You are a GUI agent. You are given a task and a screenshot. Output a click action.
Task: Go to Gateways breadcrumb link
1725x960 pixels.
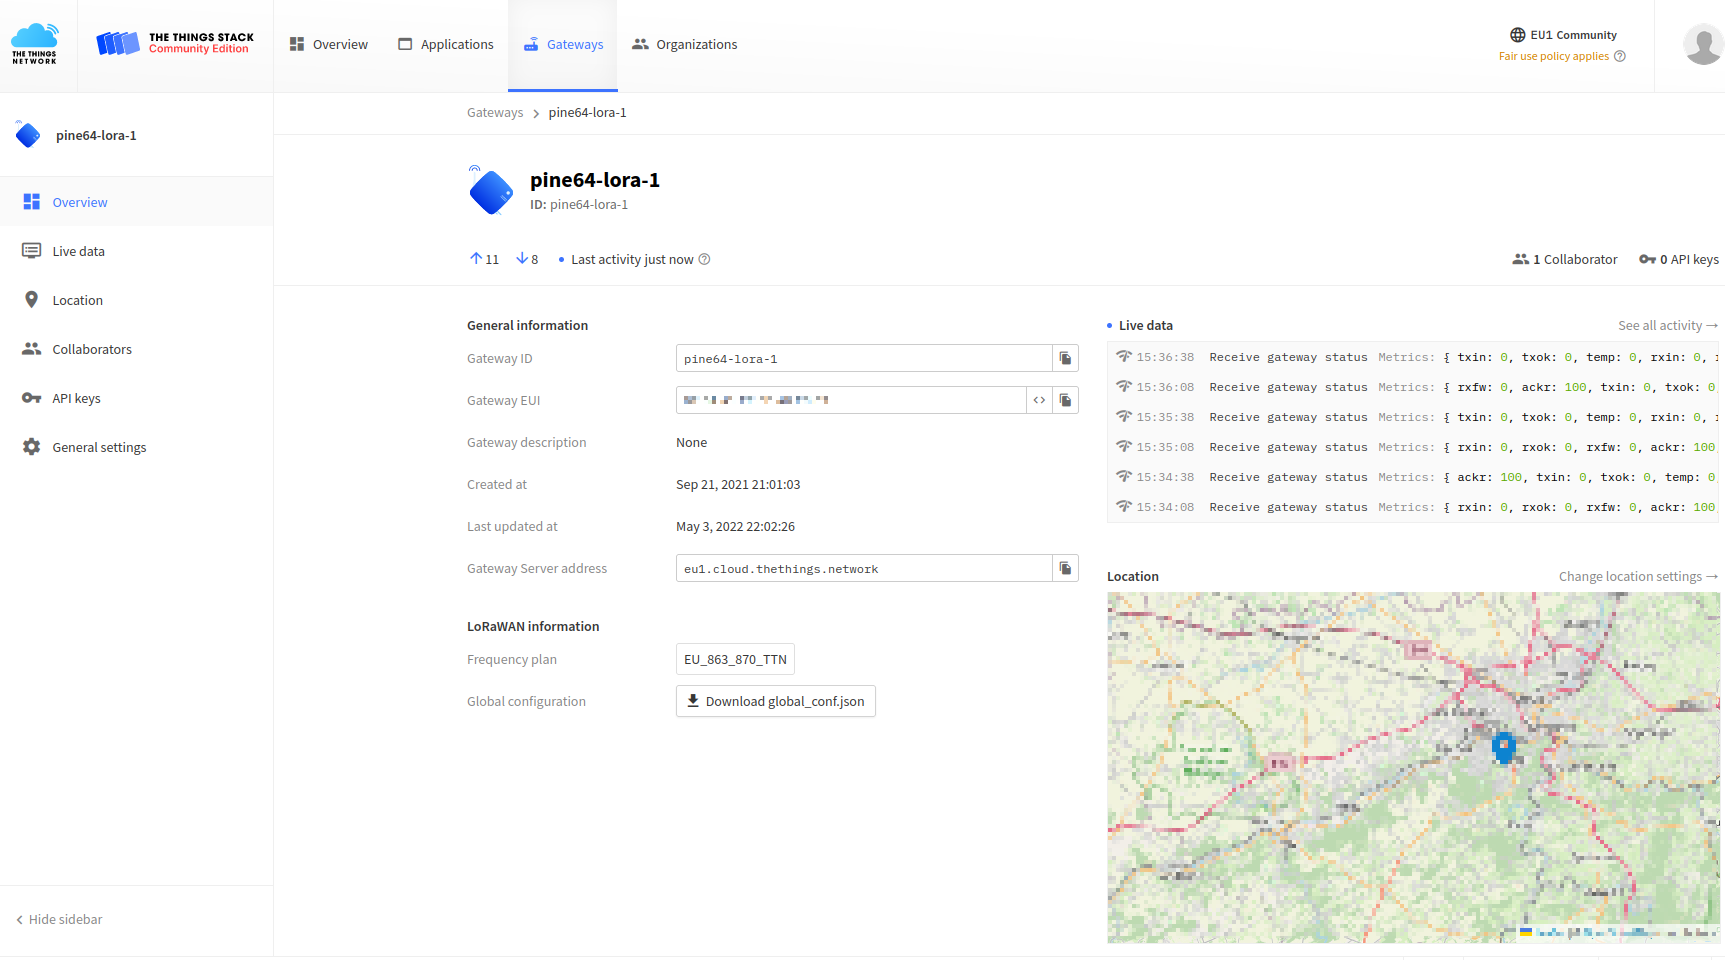[x=495, y=113]
